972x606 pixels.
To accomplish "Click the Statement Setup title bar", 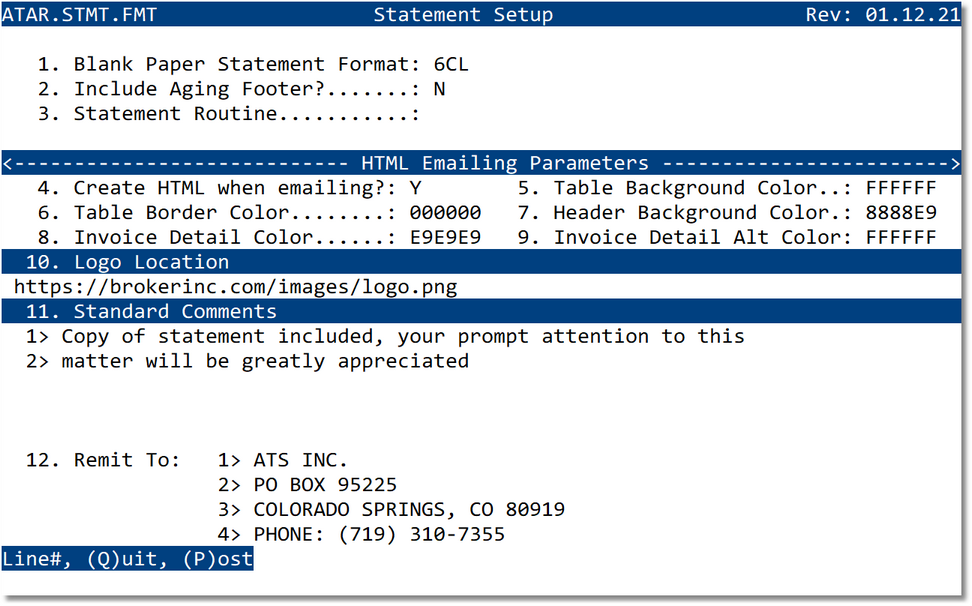I will pyautogui.click(x=463, y=13).
